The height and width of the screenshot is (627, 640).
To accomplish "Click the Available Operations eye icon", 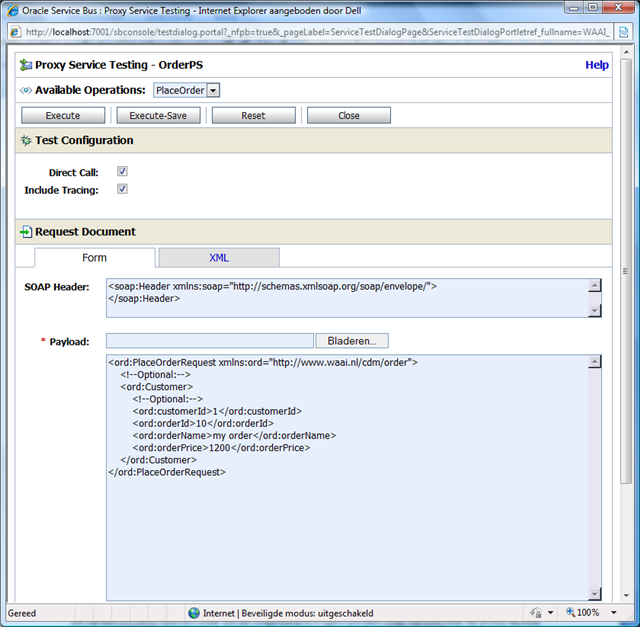I will click(x=26, y=90).
